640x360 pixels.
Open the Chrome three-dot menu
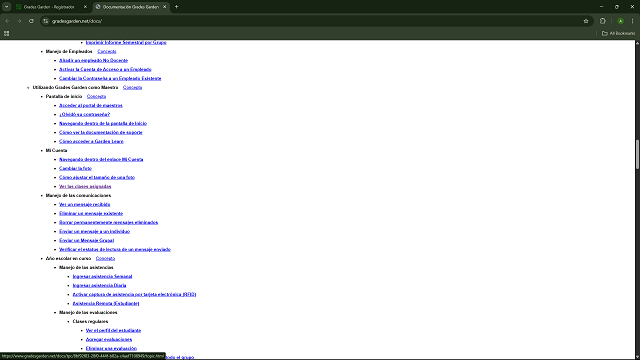[x=632, y=21]
